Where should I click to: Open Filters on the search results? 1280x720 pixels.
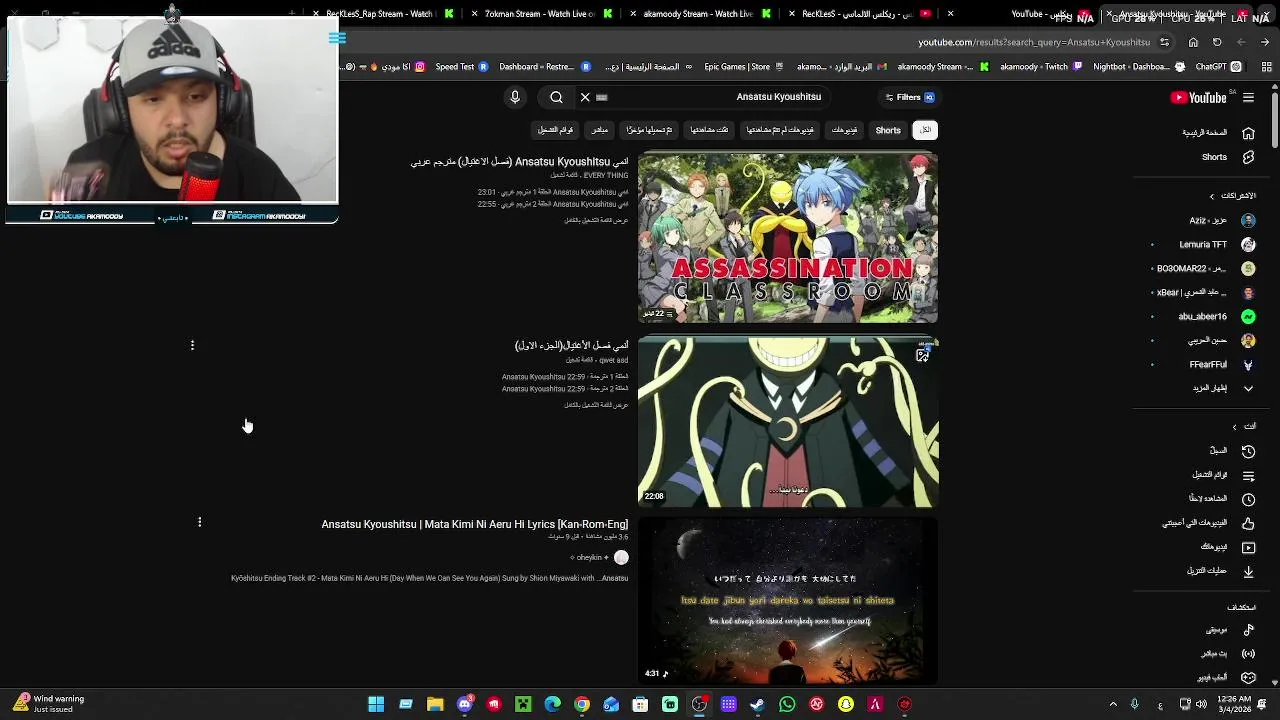[910, 97]
